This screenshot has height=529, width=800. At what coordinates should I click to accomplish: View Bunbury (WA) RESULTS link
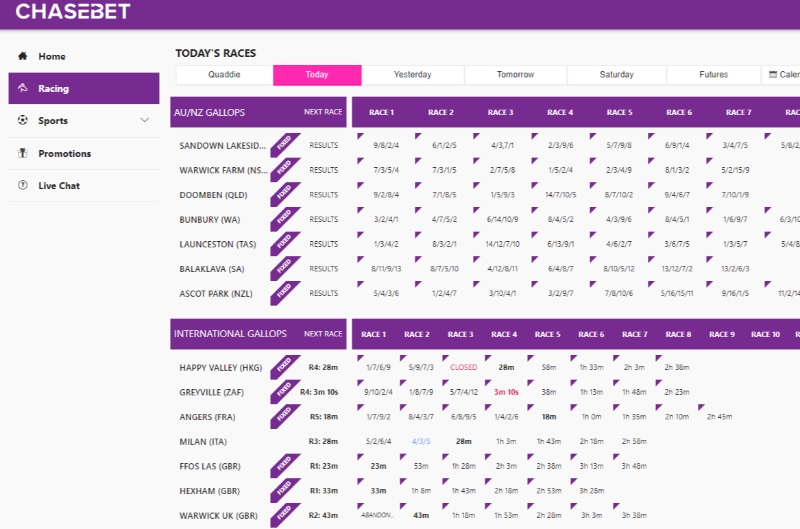tap(323, 219)
